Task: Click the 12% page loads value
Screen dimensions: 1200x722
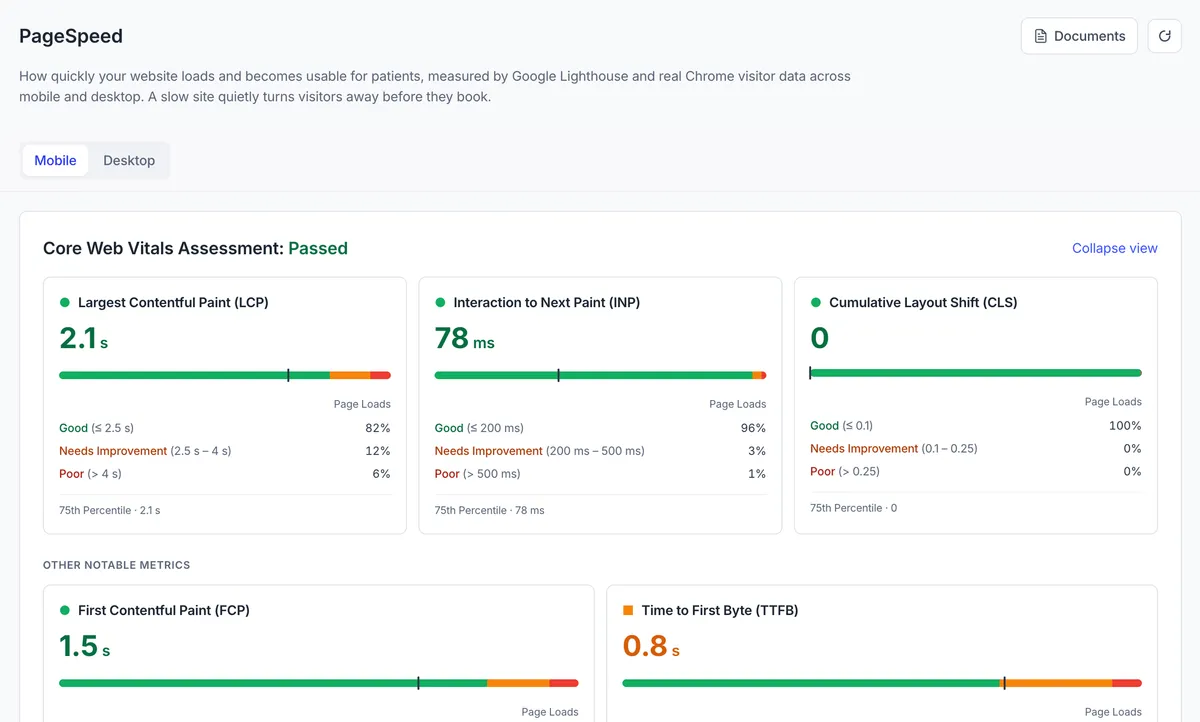Action: click(x=378, y=451)
